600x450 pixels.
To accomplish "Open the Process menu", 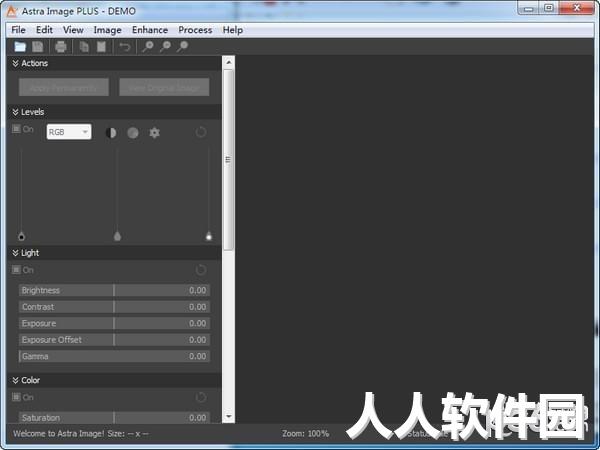I will pyautogui.click(x=195, y=30).
